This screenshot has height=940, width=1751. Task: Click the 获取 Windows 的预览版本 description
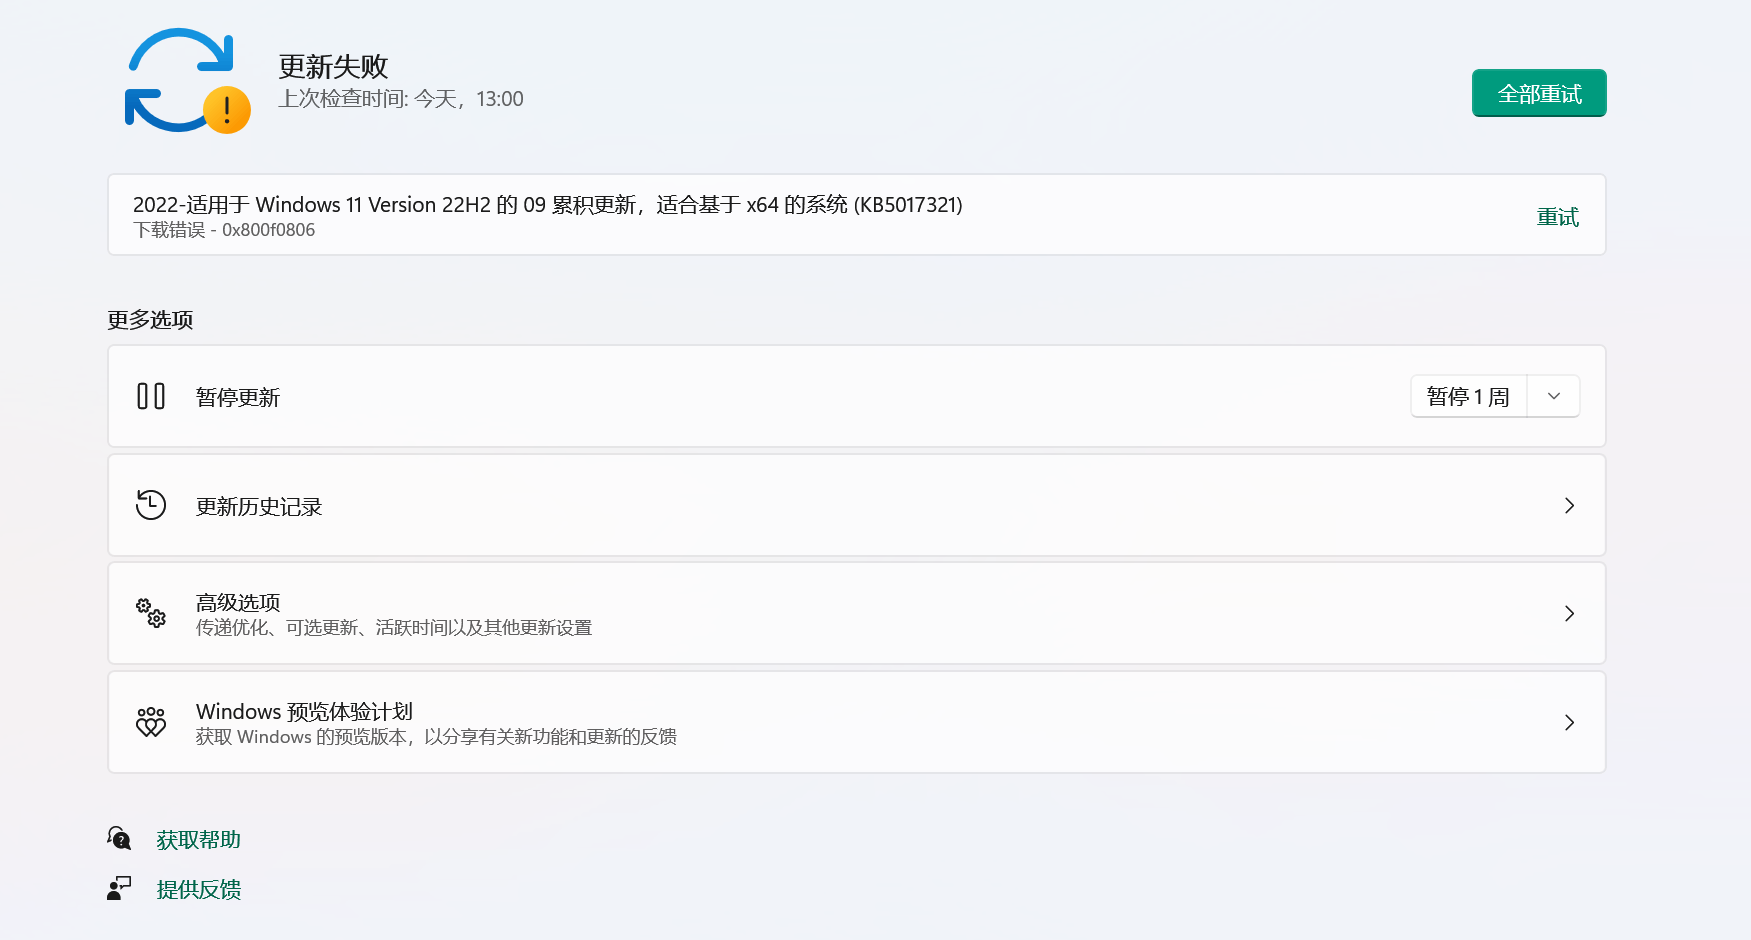(x=436, y=737)
